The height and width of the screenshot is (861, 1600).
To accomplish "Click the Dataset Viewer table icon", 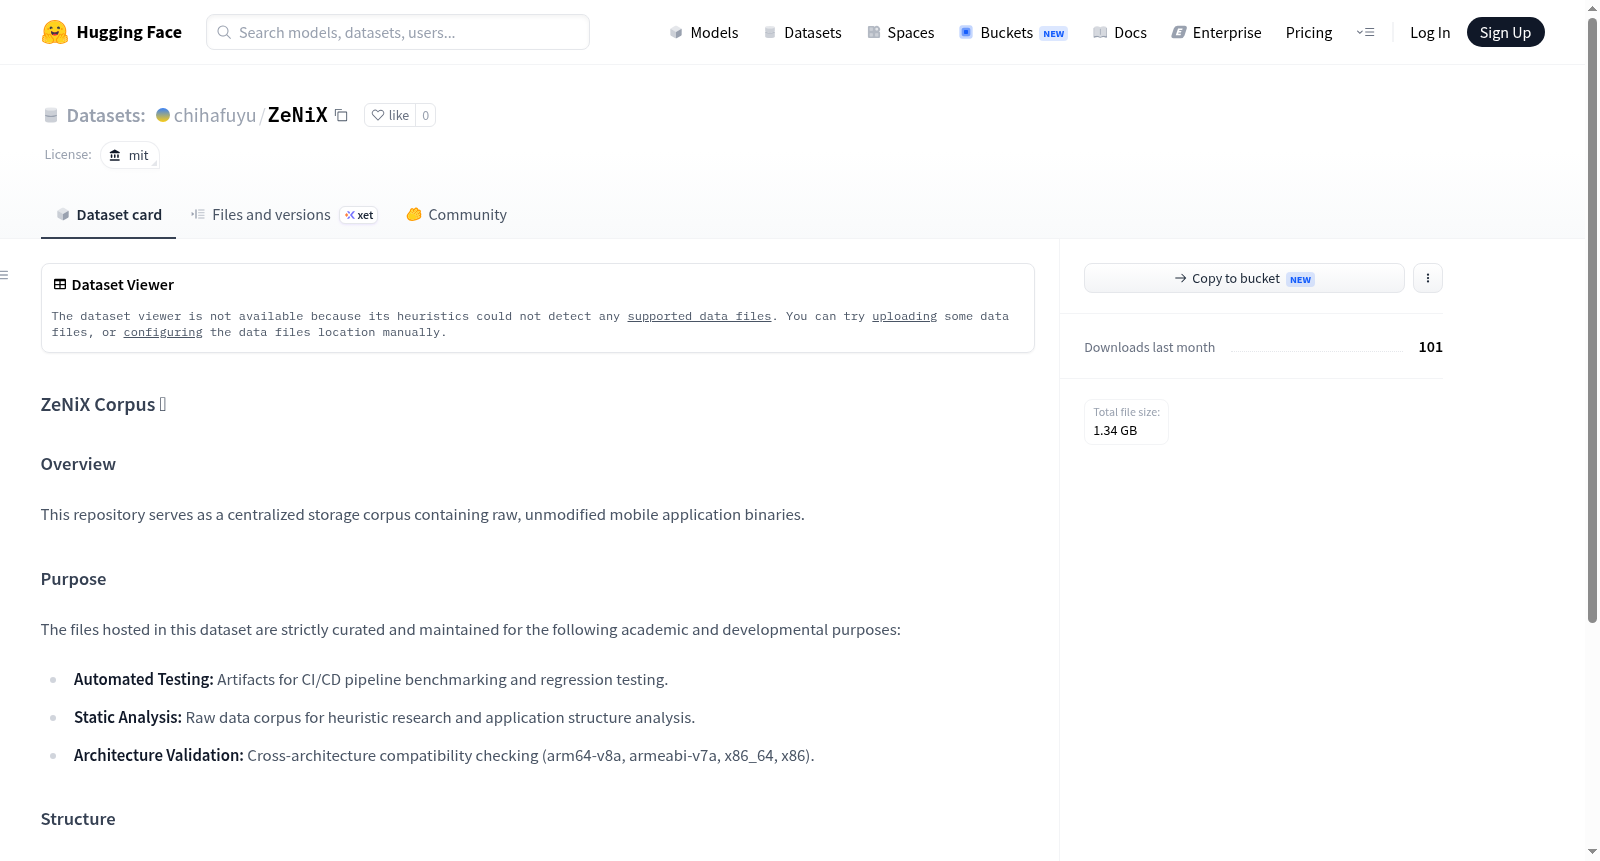I will click(x=60, y=284).
